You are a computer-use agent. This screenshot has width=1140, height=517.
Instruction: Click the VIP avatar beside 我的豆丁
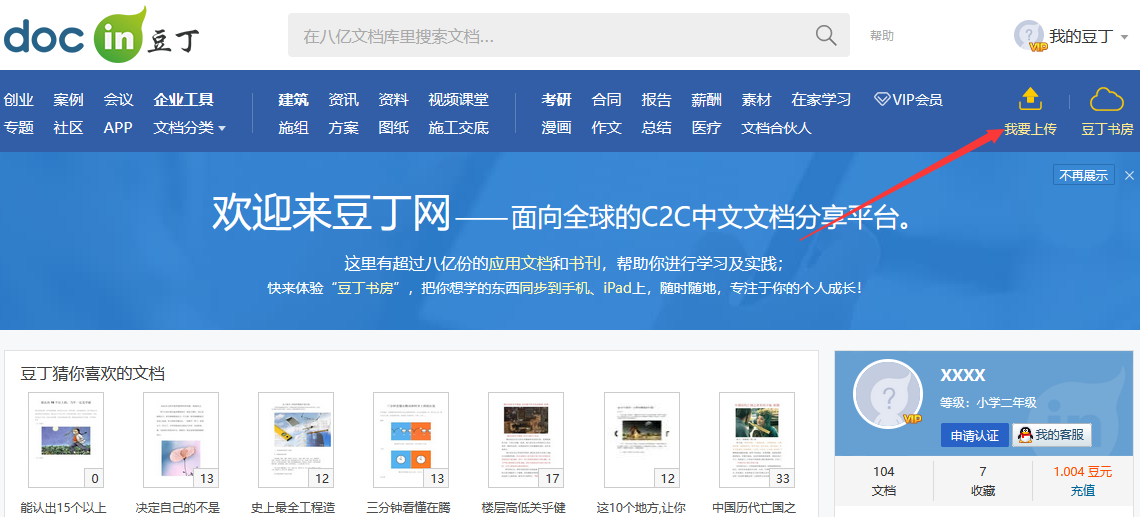point(1029,36)
